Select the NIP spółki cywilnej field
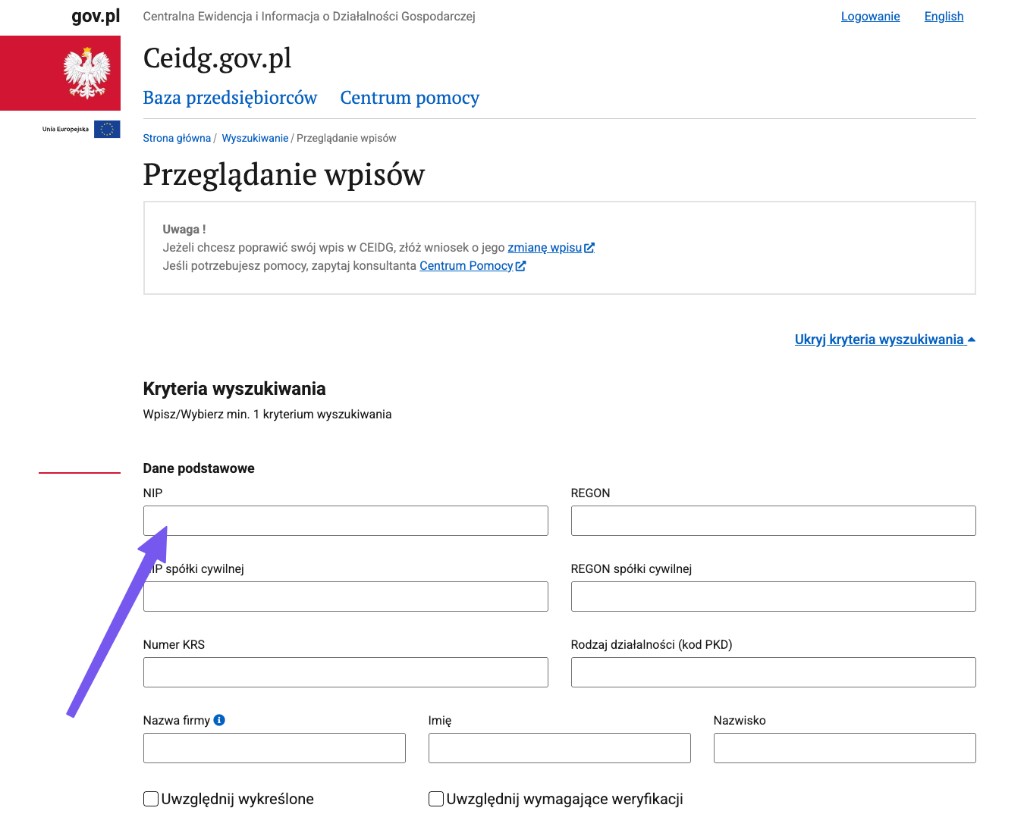Screen dimensions: 1024x836 [x=345, y=596]
